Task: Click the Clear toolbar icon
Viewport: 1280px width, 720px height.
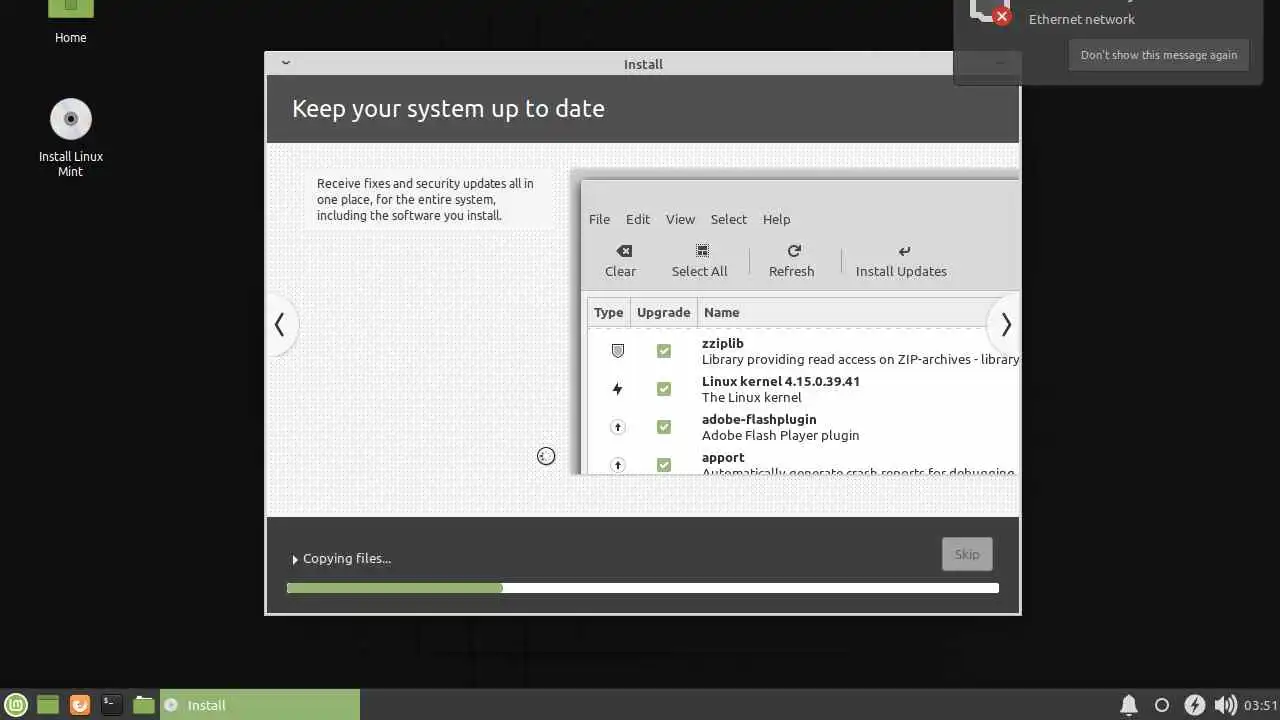Action: pos(624,251)
